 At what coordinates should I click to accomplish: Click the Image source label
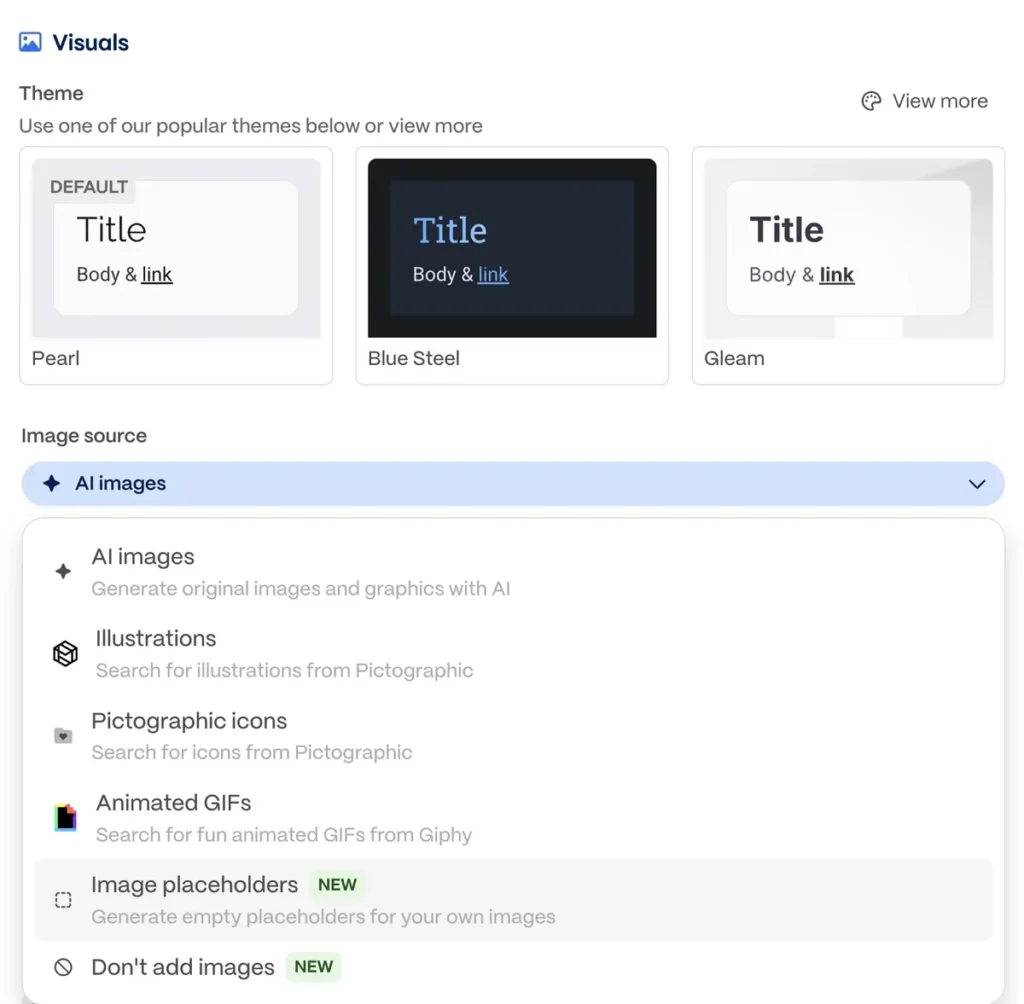point(84,436)
